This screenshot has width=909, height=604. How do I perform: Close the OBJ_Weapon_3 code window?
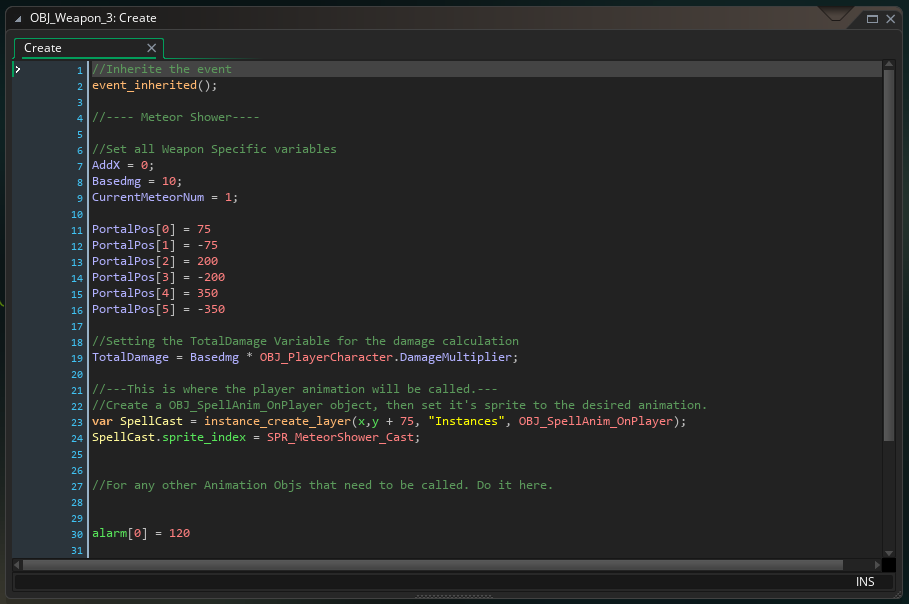click(889, 18)
